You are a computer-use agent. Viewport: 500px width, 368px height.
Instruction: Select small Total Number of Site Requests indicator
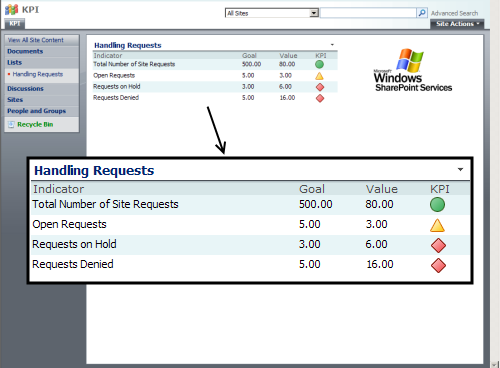tap(134, 64)
